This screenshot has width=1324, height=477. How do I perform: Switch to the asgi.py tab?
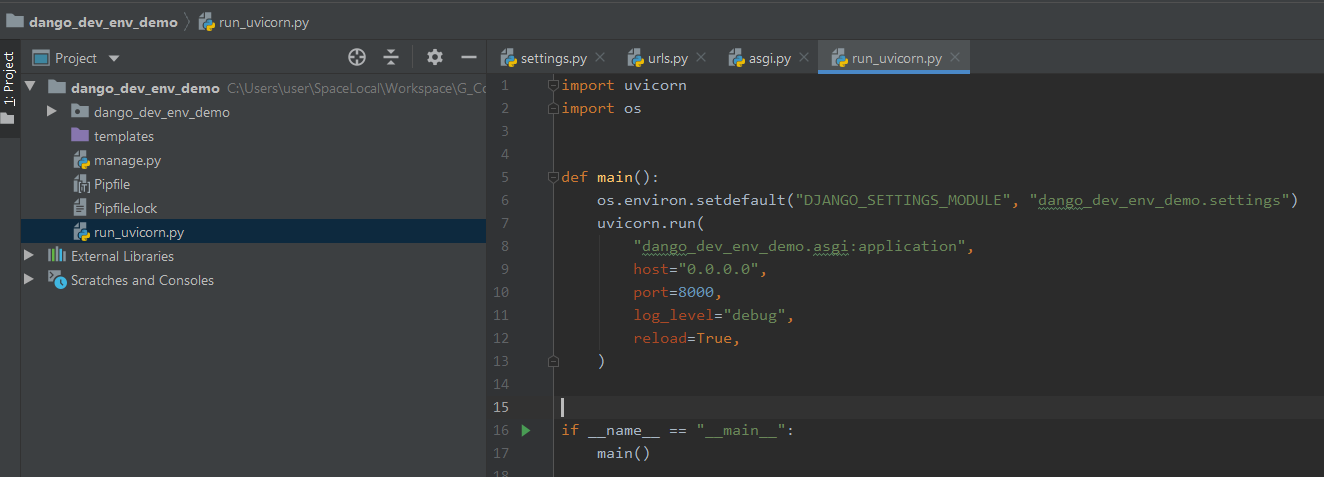(770, 57)
